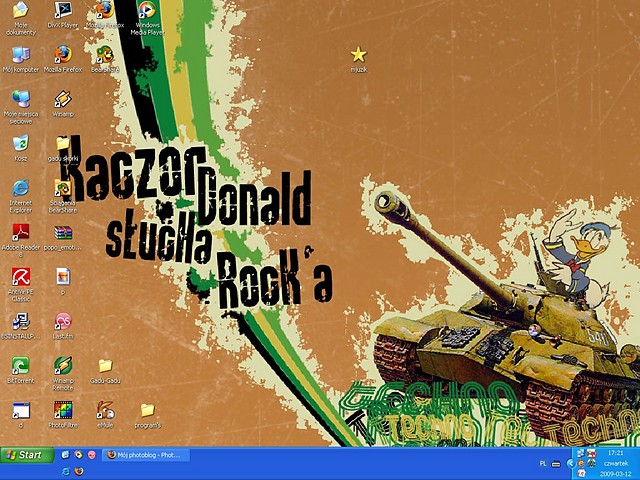Open Moje miejsca sieciowe icon

tap(21, 107)
